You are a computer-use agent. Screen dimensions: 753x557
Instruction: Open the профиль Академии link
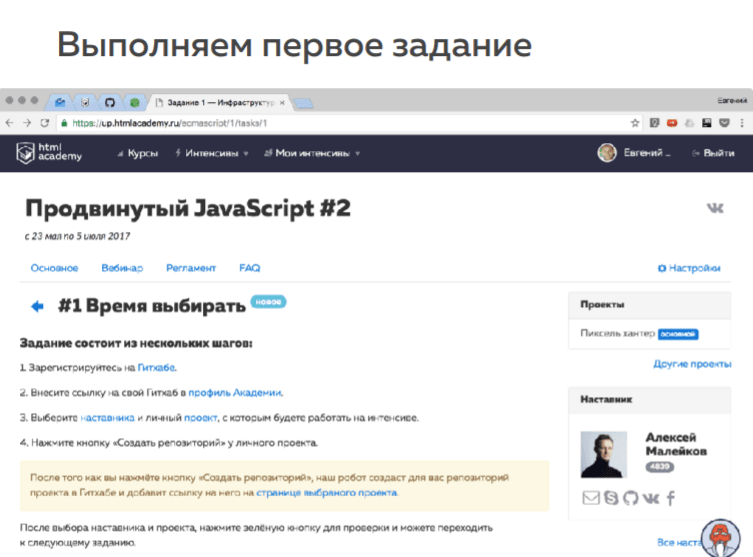(235, 392)
